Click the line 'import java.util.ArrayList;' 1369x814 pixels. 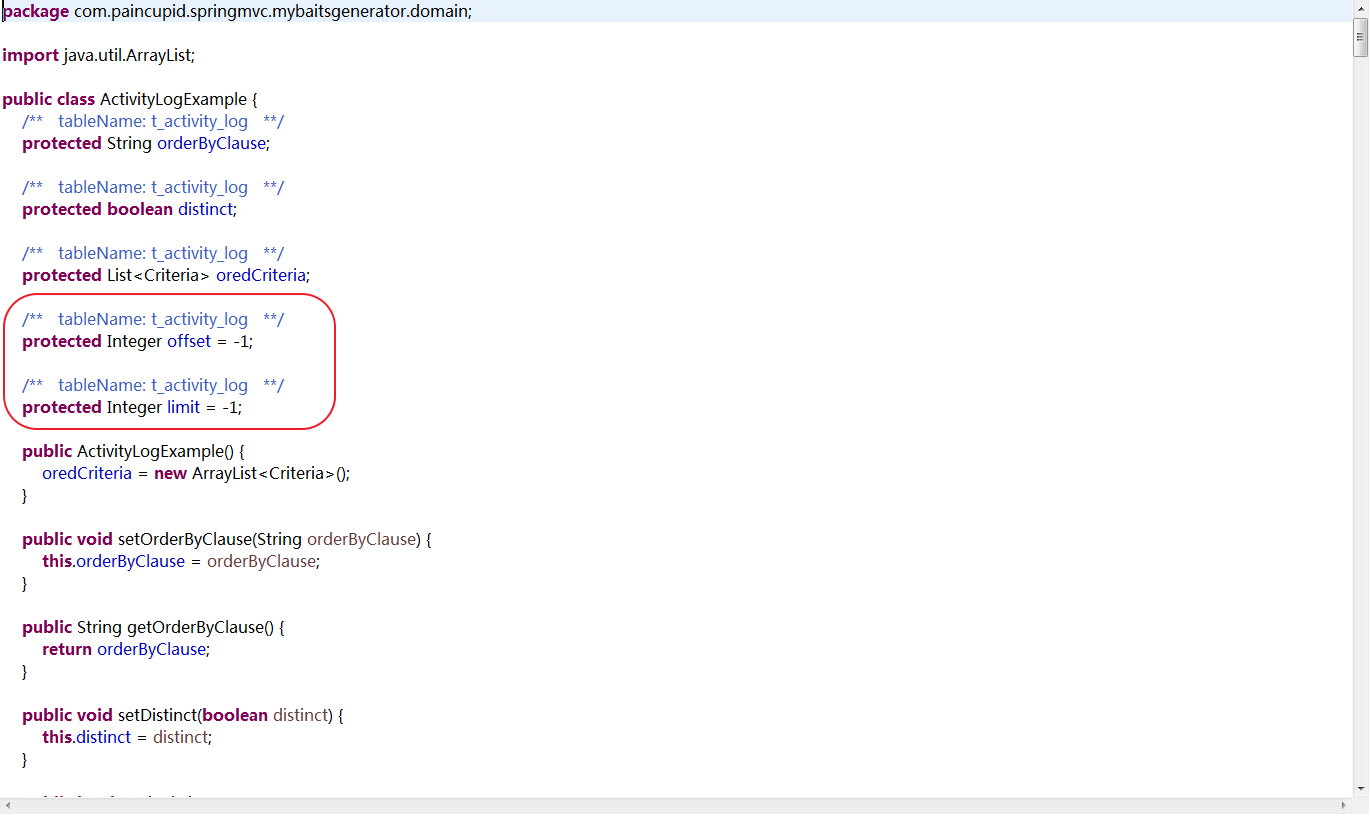(x=99, y=55)
